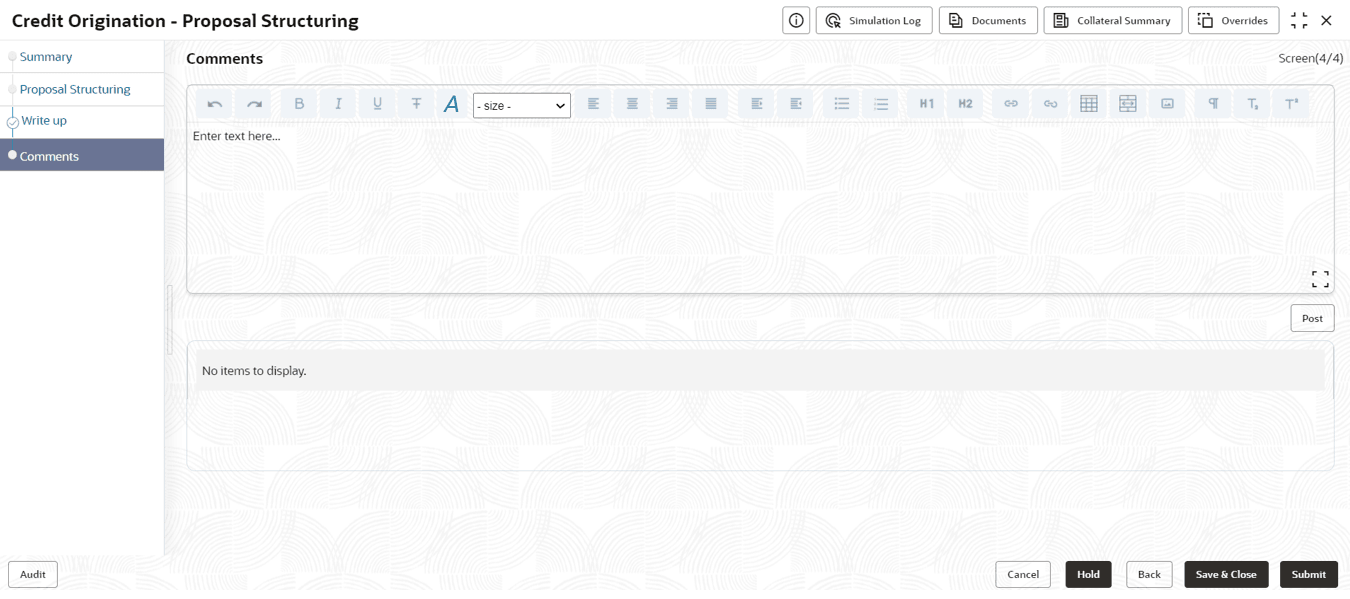Insert a numbered list
1350x599 pixels.
pyautogui.click(x=881, y=104)
